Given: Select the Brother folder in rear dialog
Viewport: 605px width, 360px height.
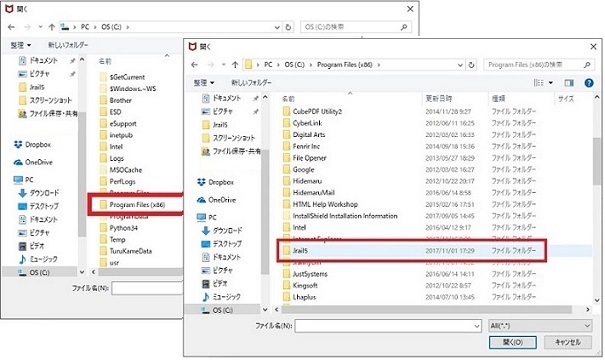Looking at the screenshot, I should point(115,100).
